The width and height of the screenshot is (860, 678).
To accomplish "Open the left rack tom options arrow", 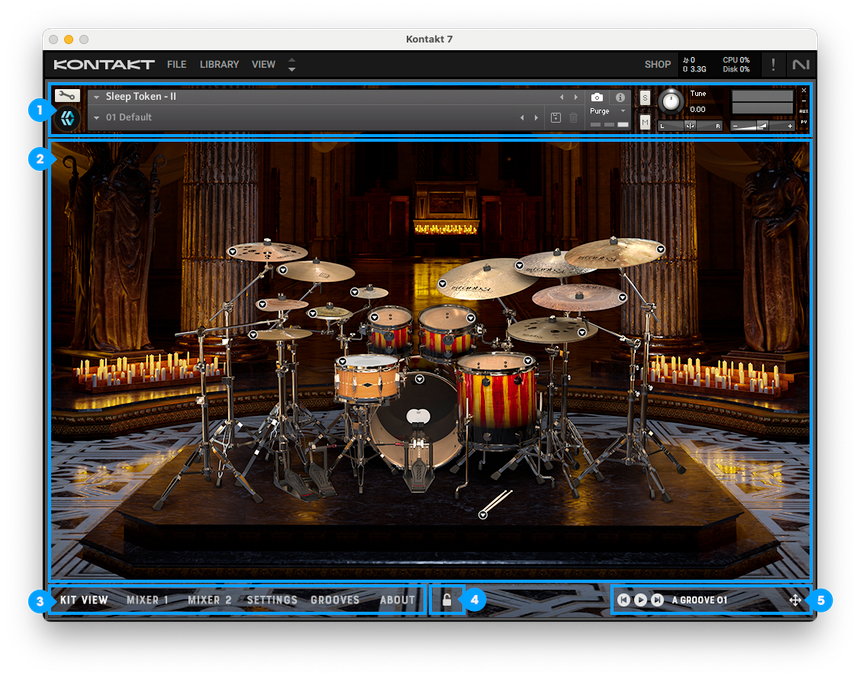I will [375, 317].
